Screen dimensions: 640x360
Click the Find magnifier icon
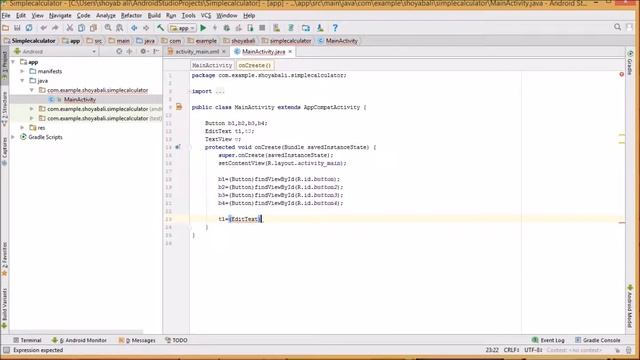(108, 28)
